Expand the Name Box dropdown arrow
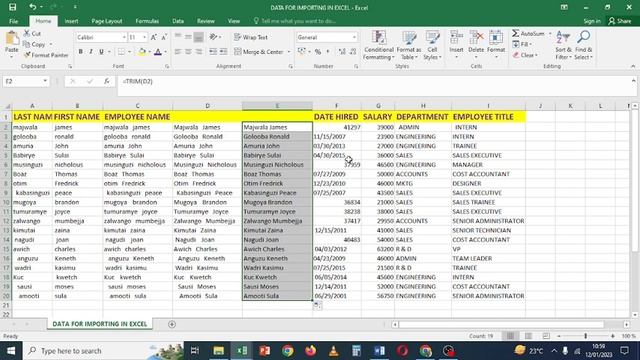Viewport: 640px width, 360px height. click(x=45, y=81)
